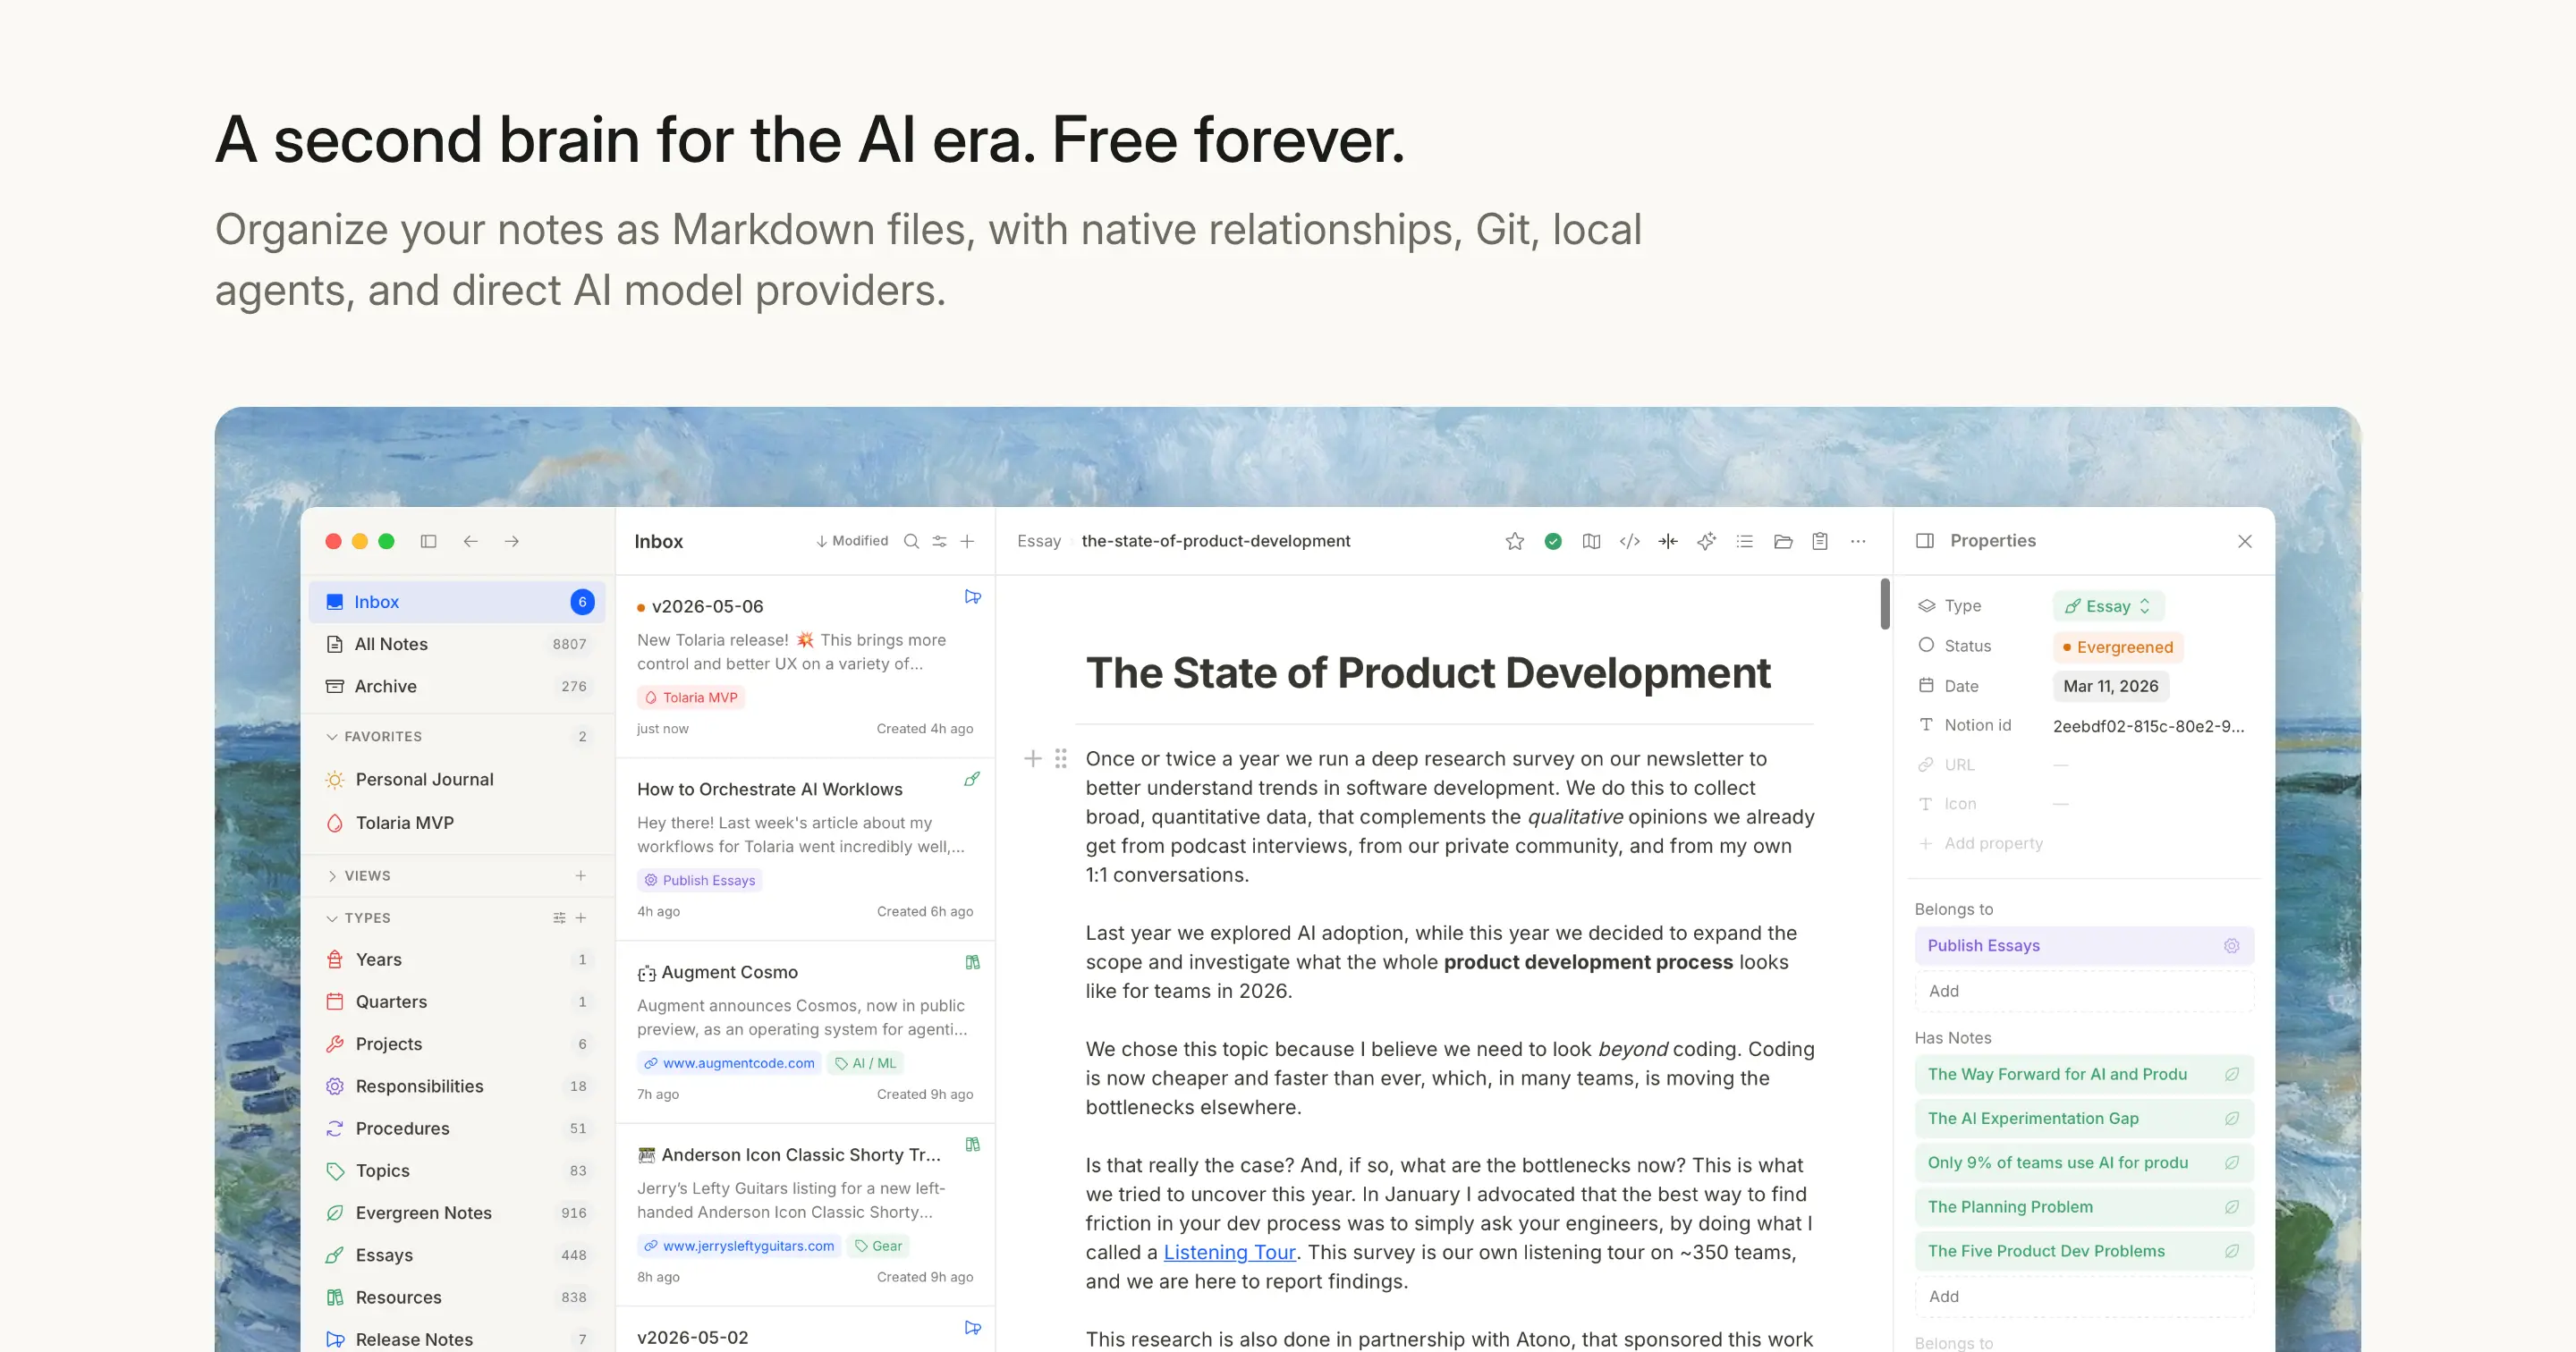Viewport: 2576px width, 1352px height.
Task: Switch to raw code view icon
Action: click(x=1630, y=541)
